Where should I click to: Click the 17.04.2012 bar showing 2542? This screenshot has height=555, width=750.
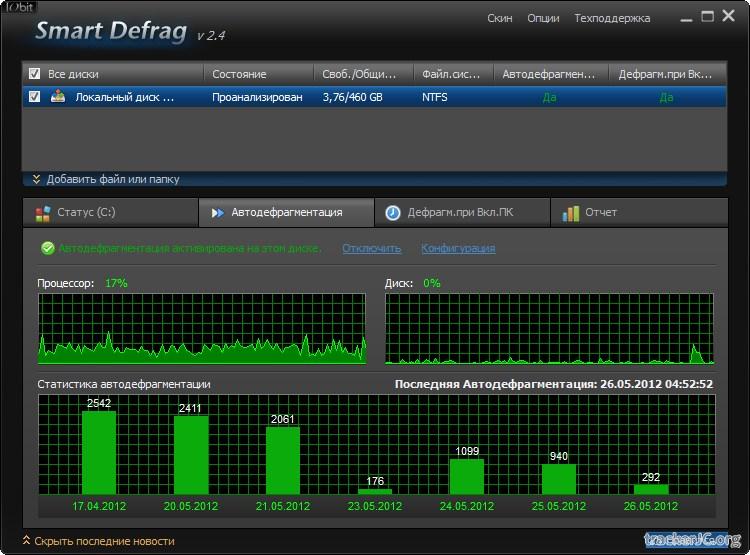(99, 452)
